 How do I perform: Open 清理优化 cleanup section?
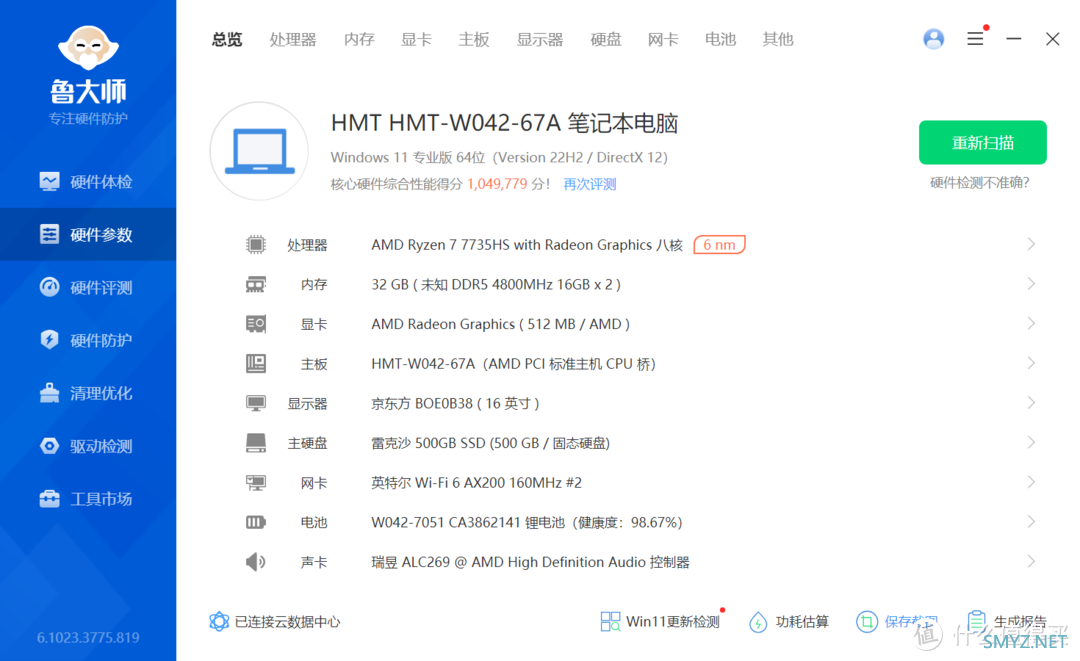pyautogui.click(x=87, y=393)
